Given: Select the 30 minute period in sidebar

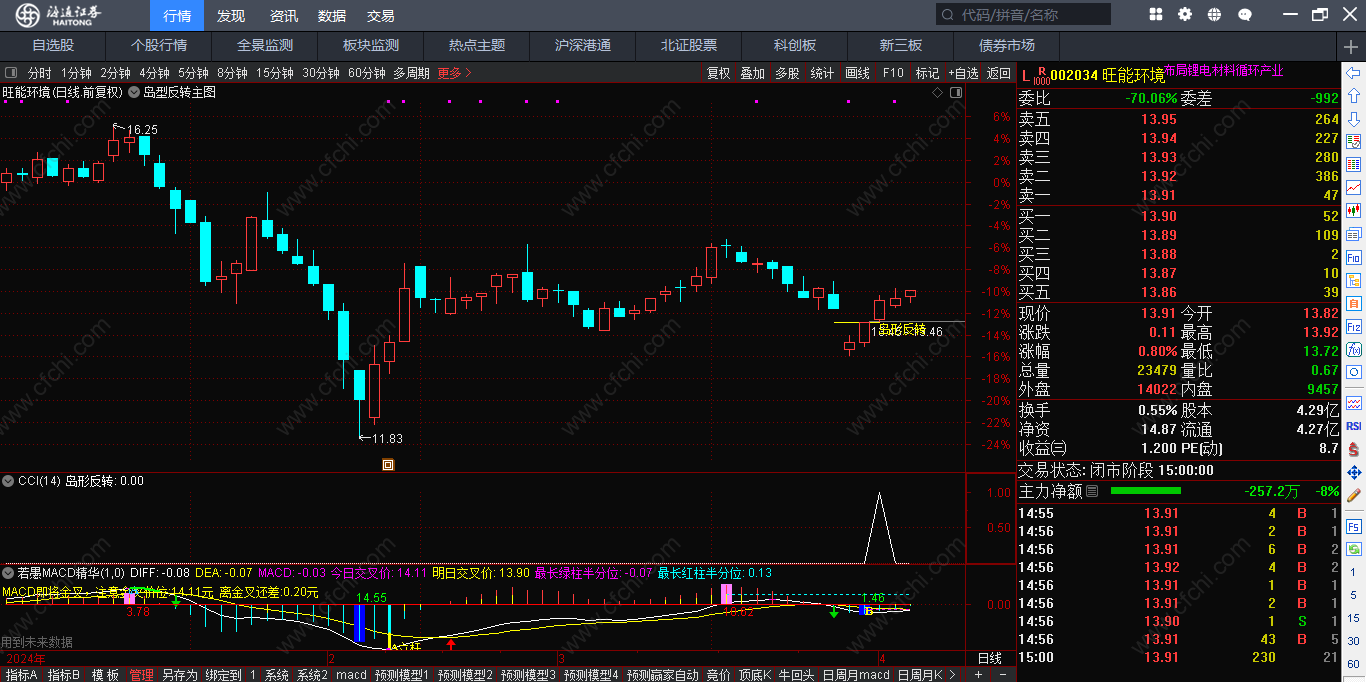Looking at the screenshot, I should pyautogui.click(x=1354, y=641).
